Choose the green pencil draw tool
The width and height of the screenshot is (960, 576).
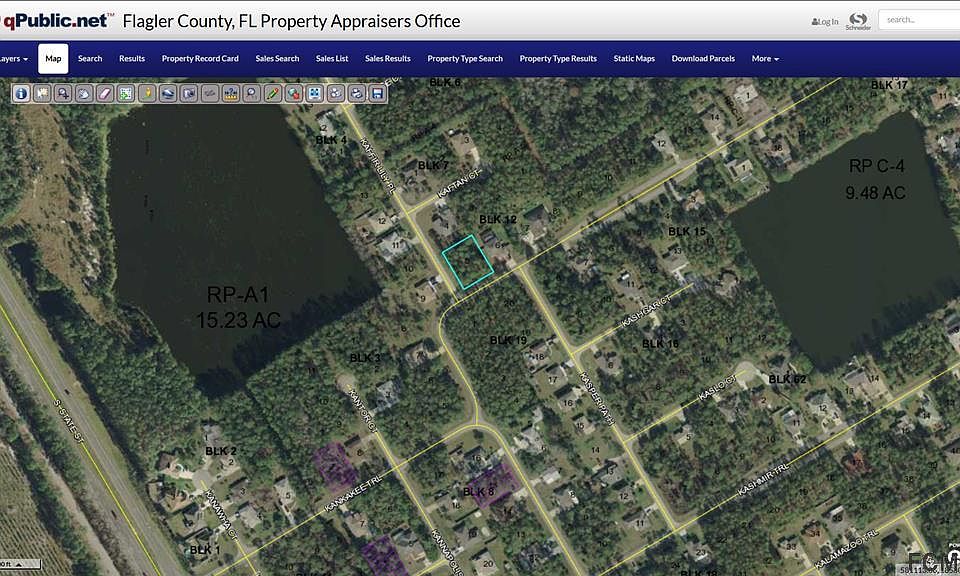272,93
